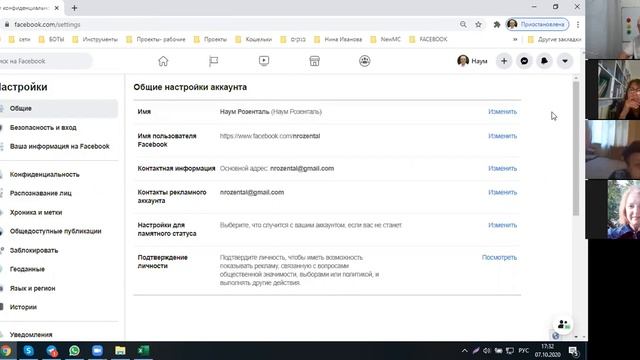The height and width of the screenshot is (360, 640).
Task: Open WhatsApp from the taskbar
Action: pos(74,351)
